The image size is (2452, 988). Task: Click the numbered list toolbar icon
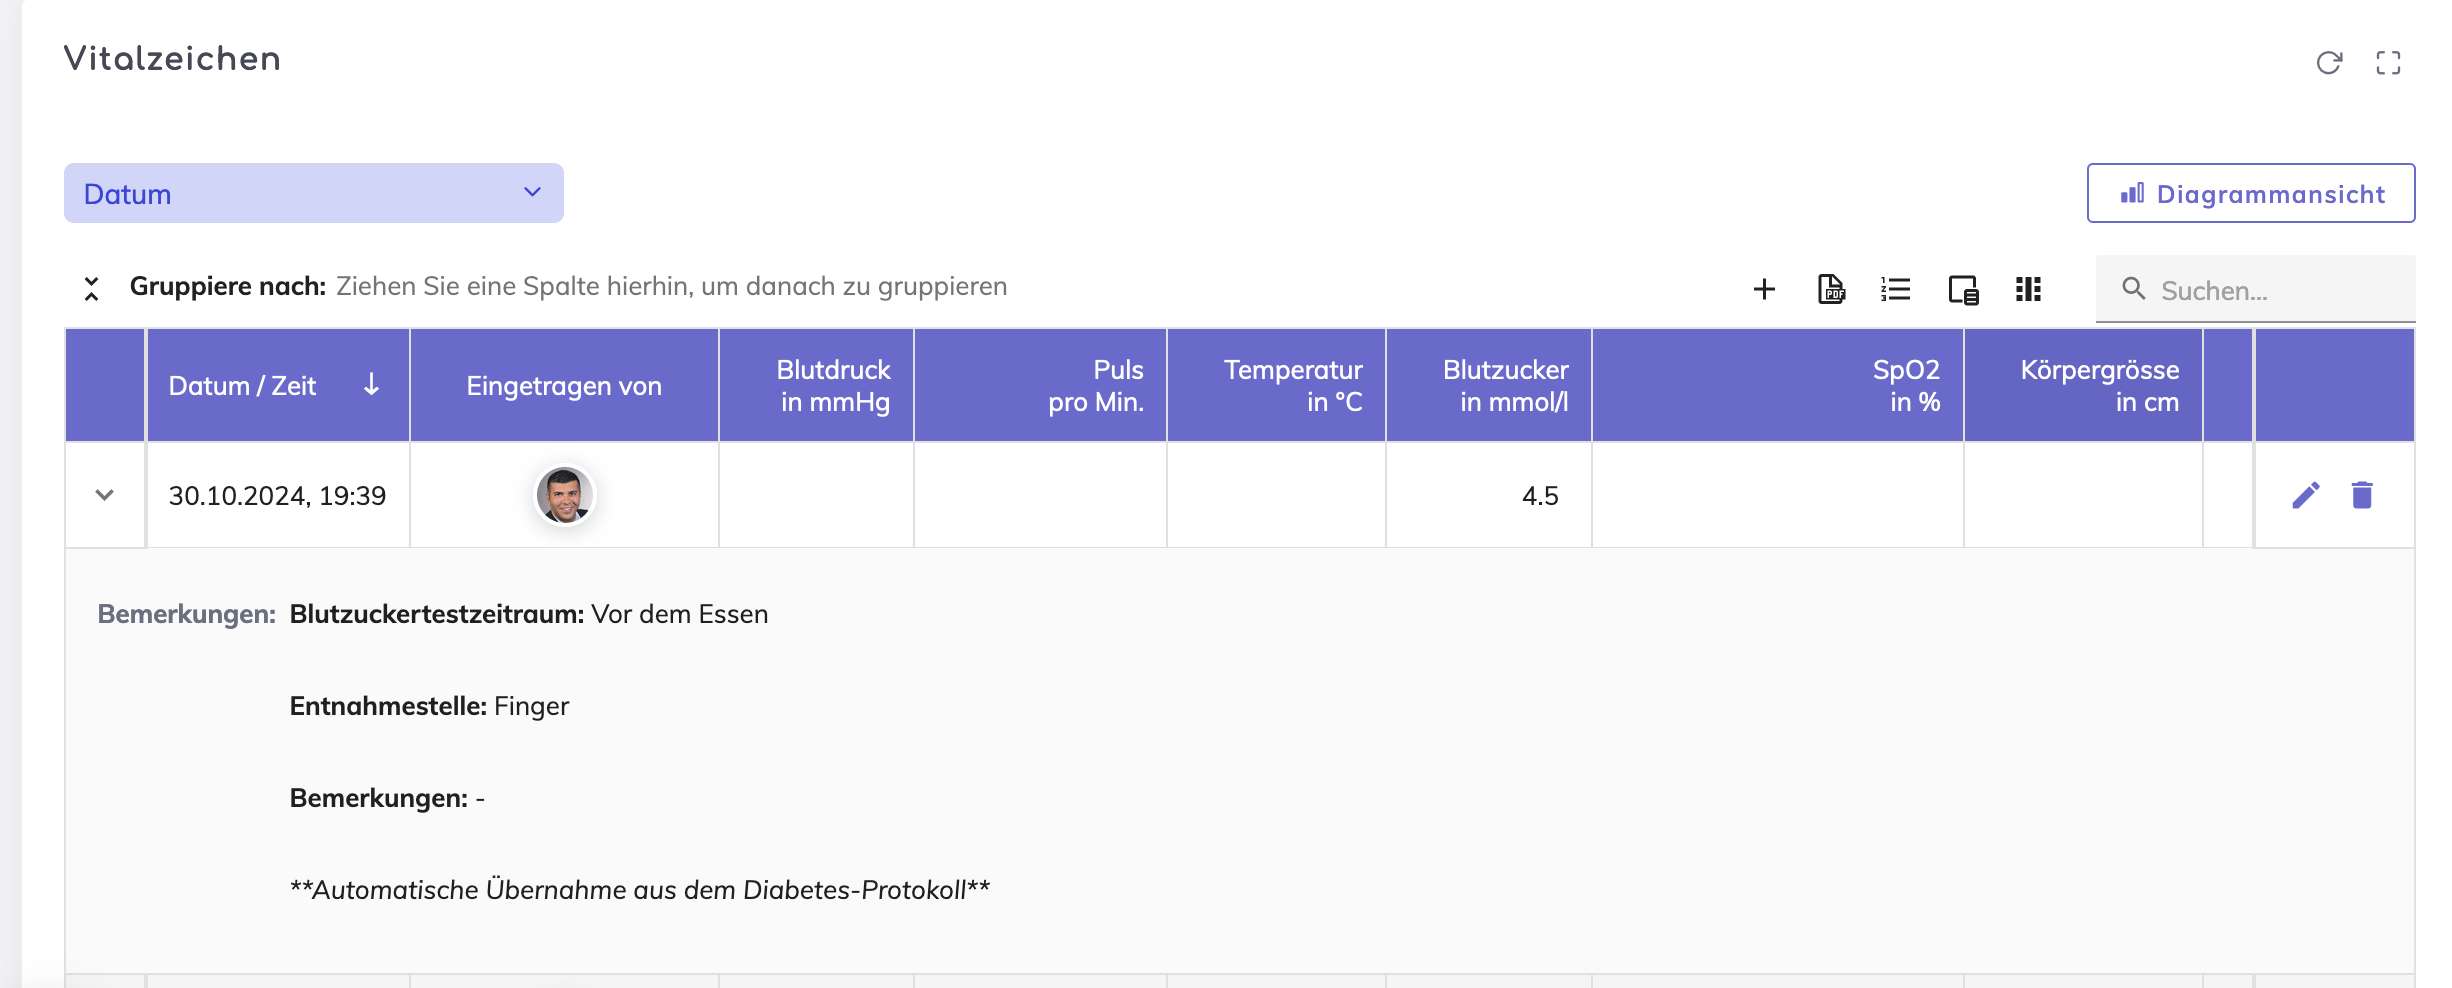tap(1895, 290)
